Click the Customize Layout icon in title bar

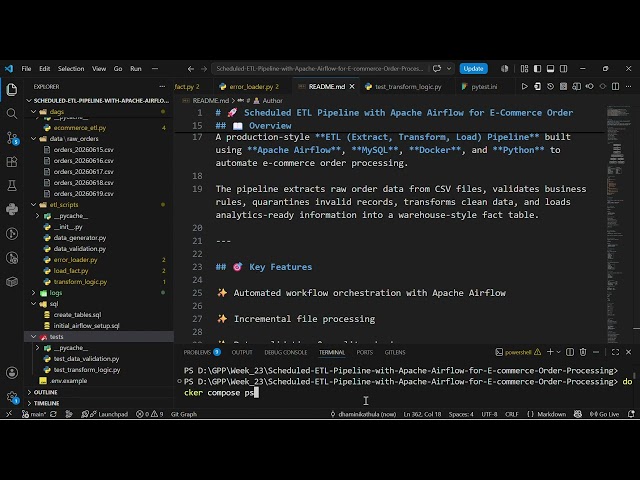click(524, 69)
